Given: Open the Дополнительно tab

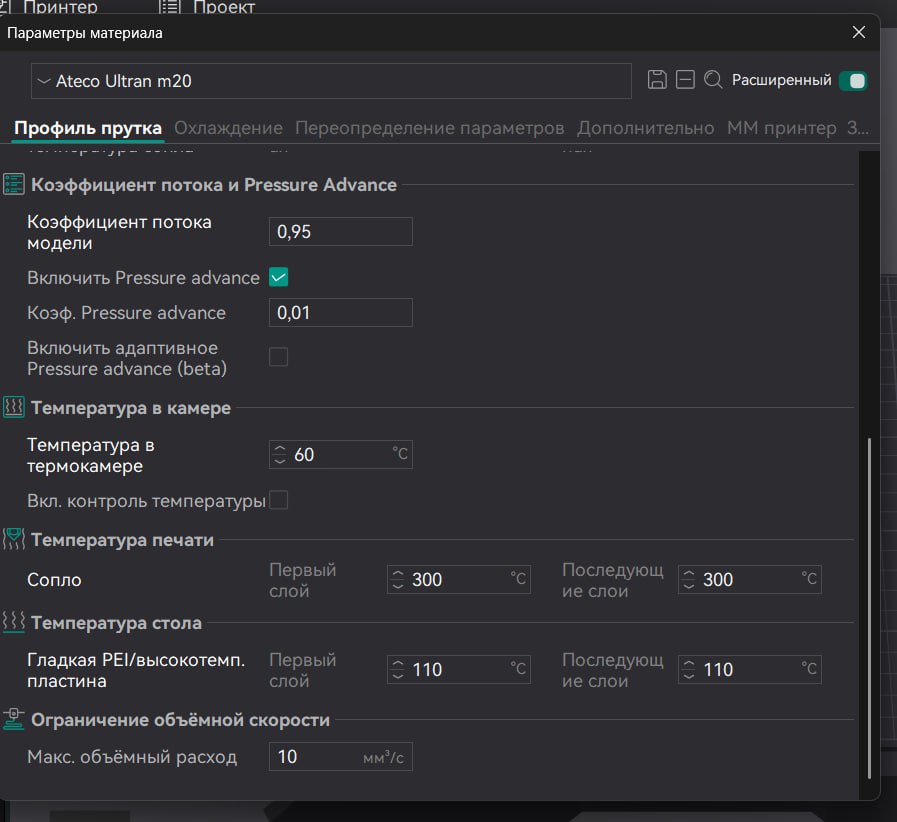Looking at the screenshot, I should tap(645, 128).
